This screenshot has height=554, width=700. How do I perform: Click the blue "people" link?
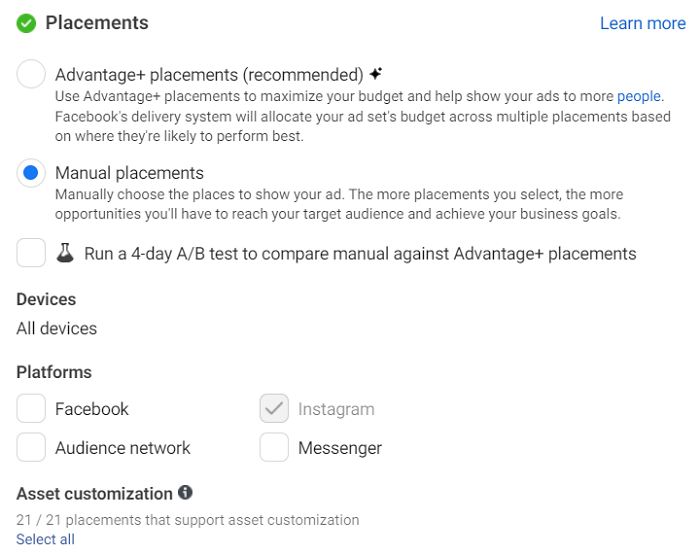[639, 96]
